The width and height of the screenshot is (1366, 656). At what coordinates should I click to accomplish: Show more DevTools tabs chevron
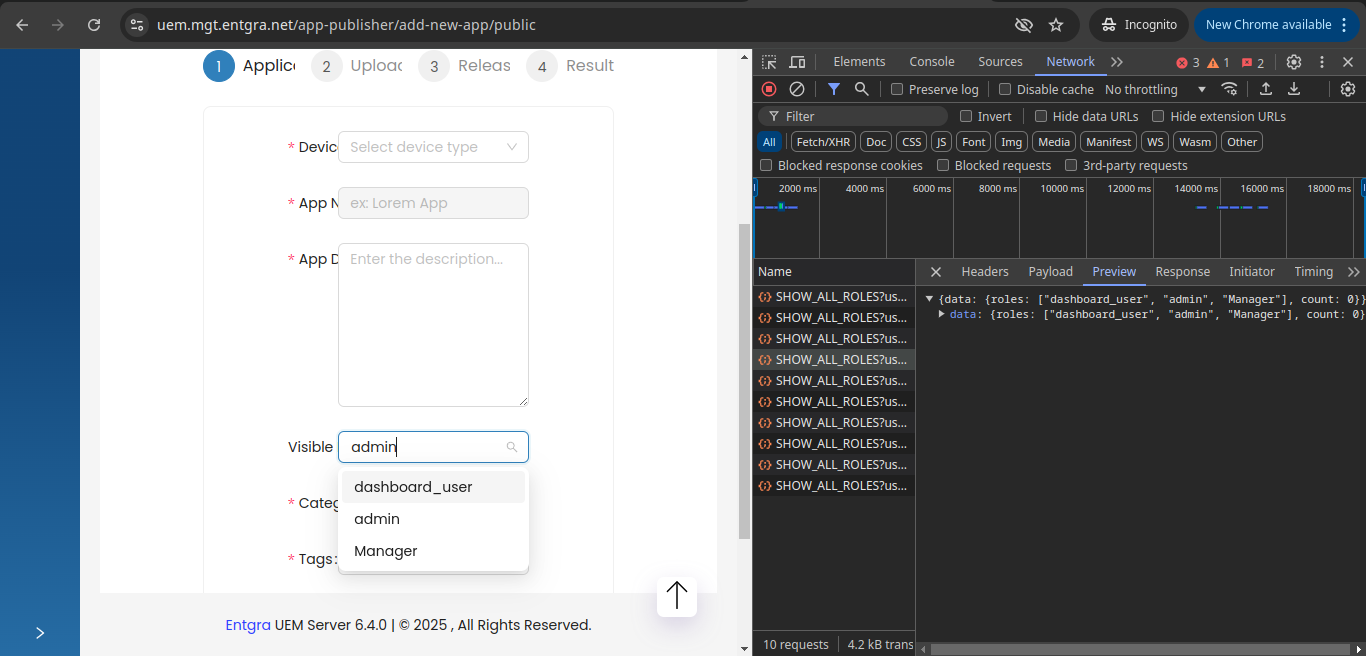pyautogui.click(x=1117, y=62)
